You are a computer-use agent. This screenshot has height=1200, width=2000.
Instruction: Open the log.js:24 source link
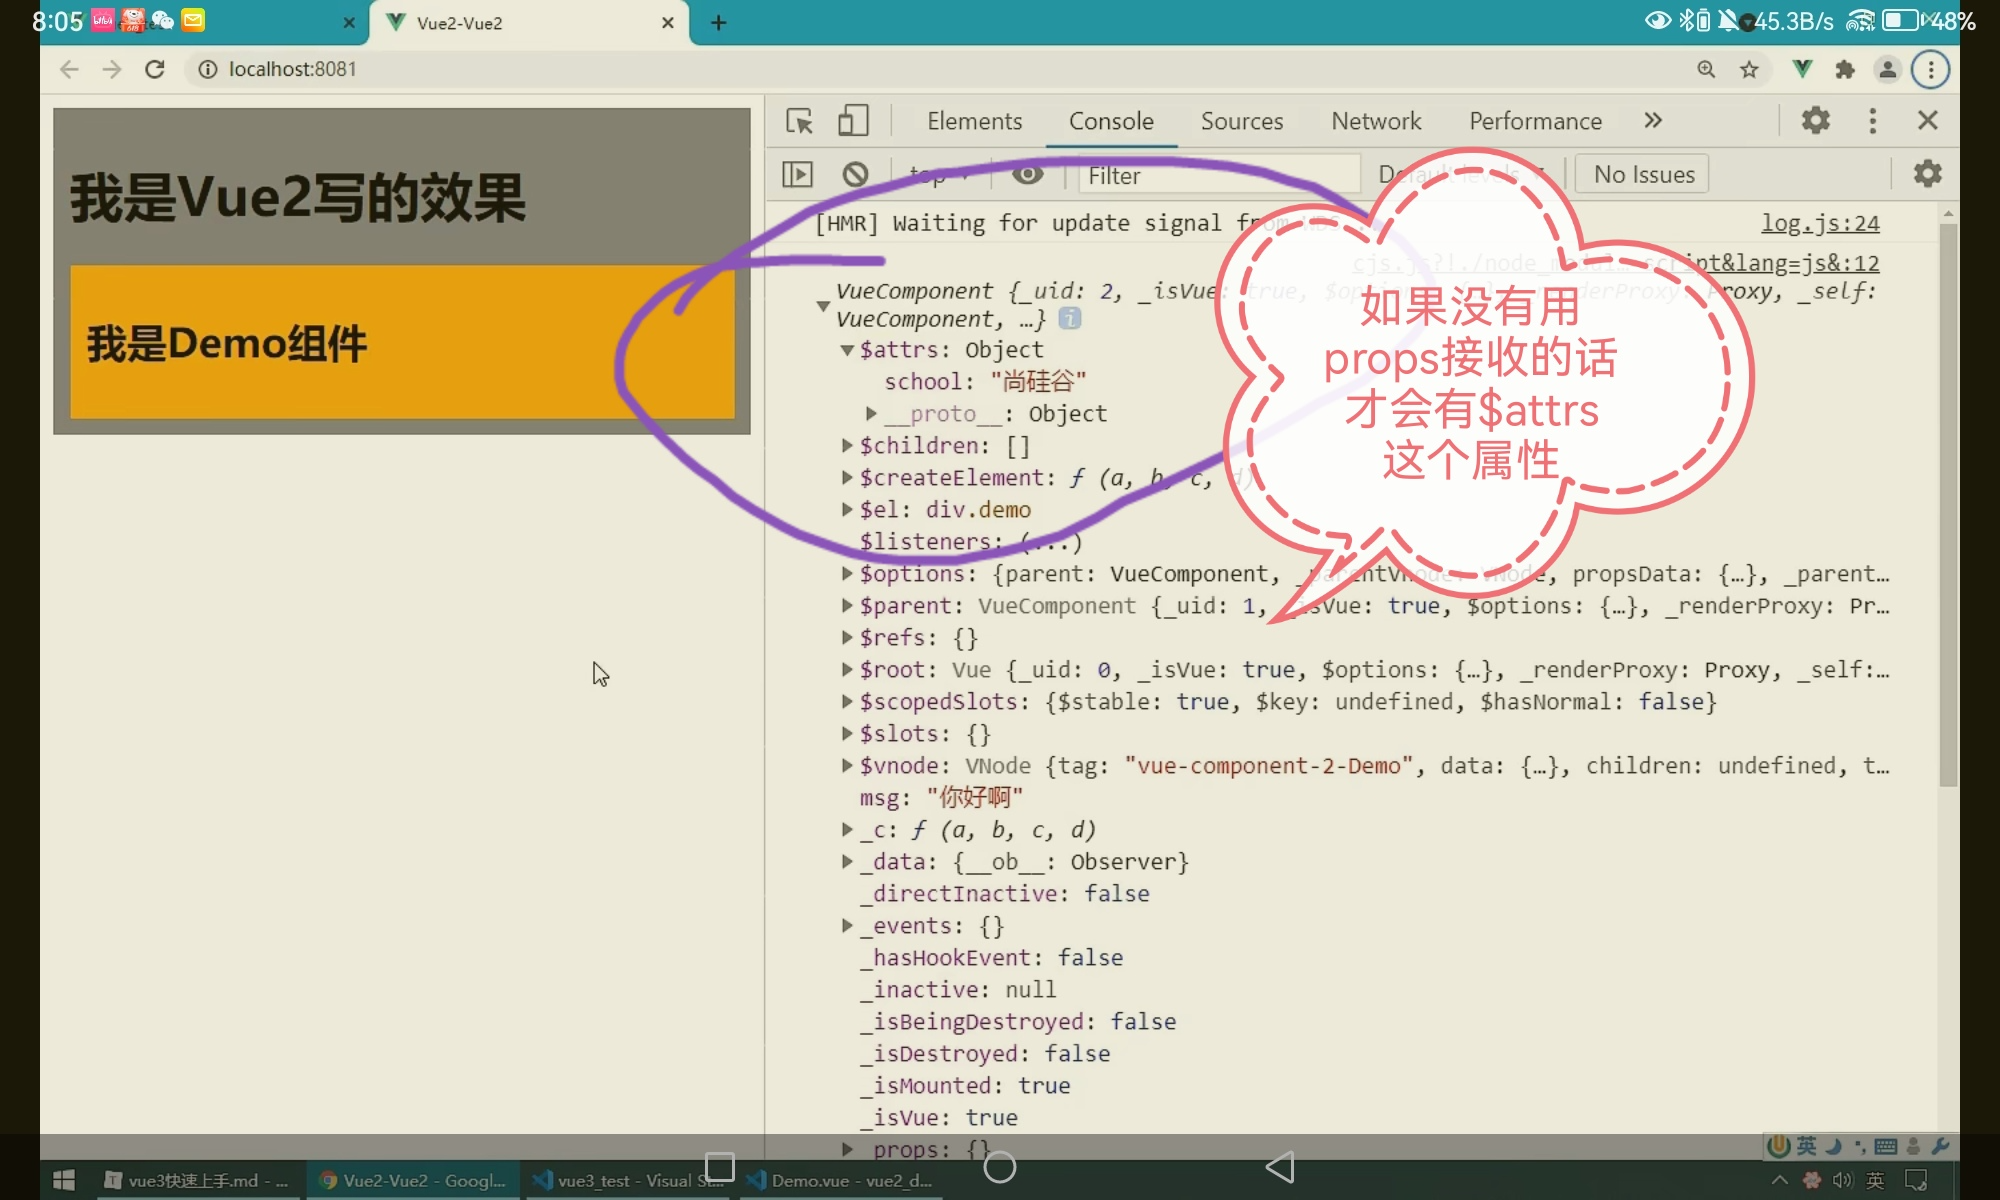pos(1819,223)
